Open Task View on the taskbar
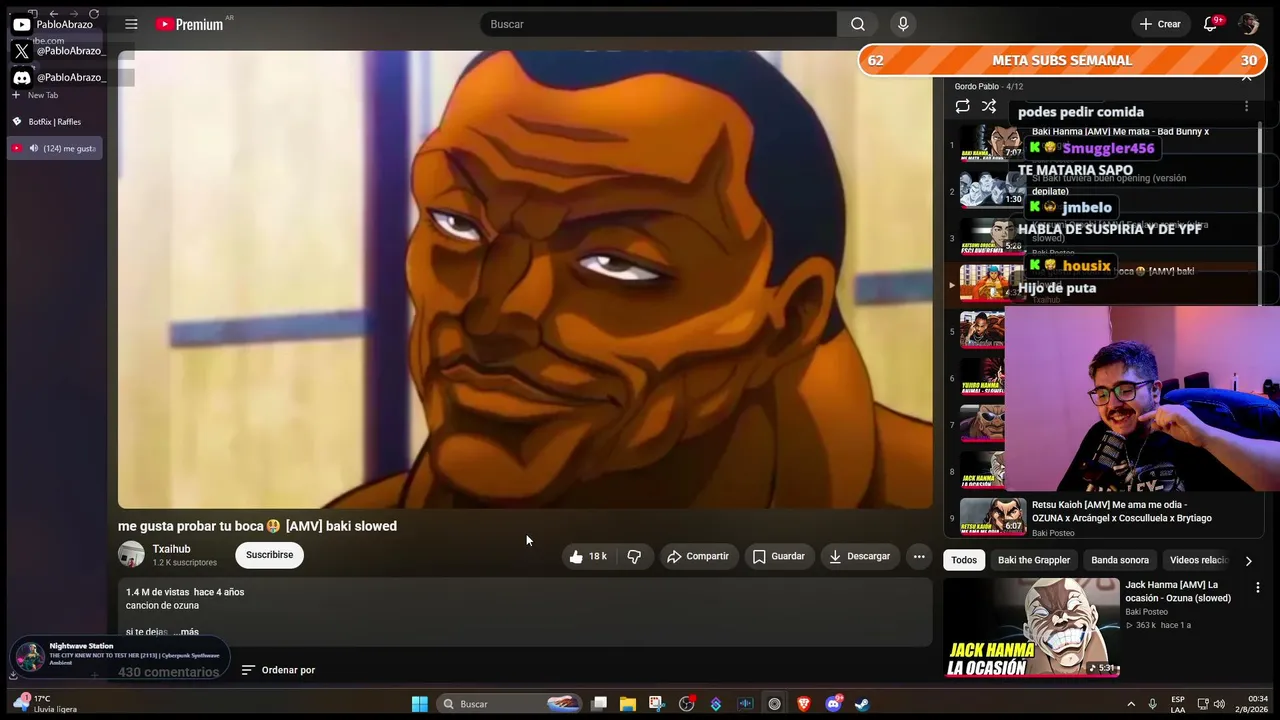Screen dimensions: 1280x720 click(599, 704)
